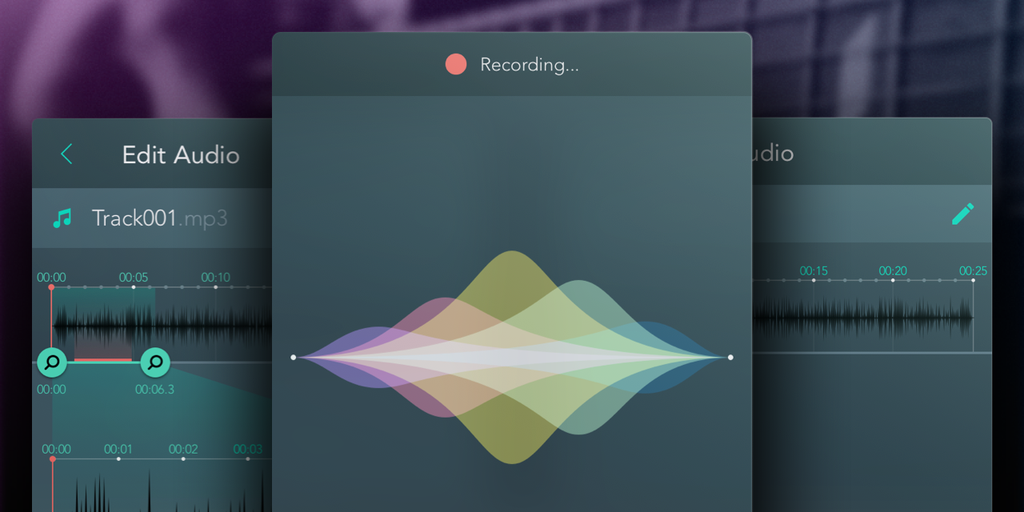The width and height of the screenshot is (1024, 512).
Task: Click the pencil edit icon
Action: (962, 214)
